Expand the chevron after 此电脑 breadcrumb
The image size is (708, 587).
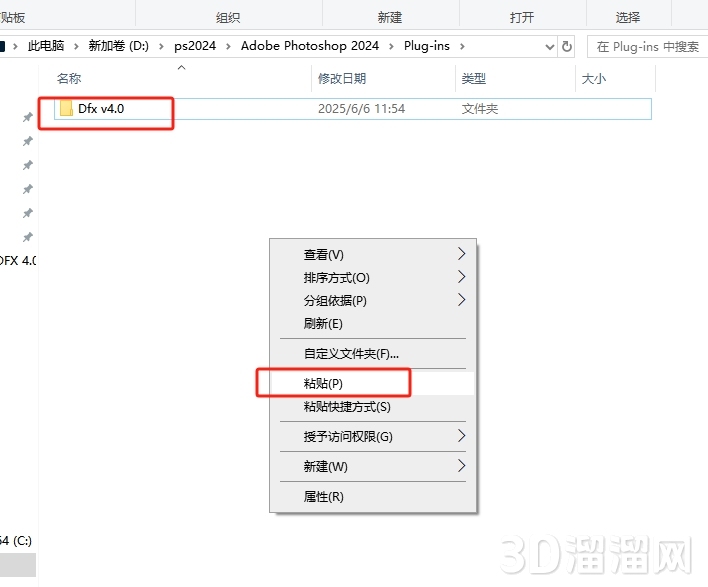pyautogui.click(x=76, y=46)
